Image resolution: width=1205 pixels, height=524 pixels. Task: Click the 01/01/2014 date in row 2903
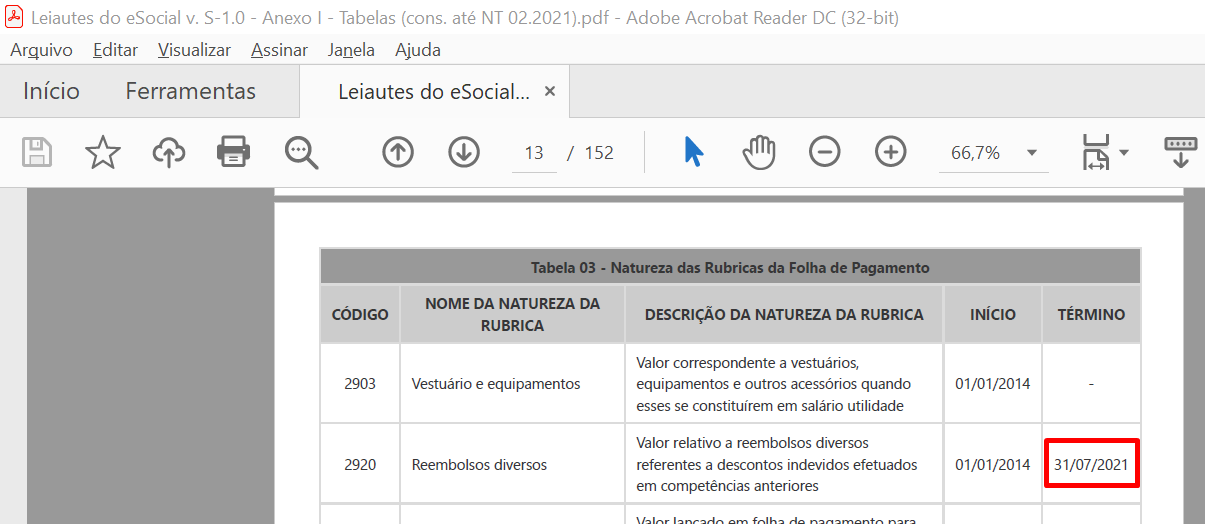pyautogui.click(x=993, y=384)
